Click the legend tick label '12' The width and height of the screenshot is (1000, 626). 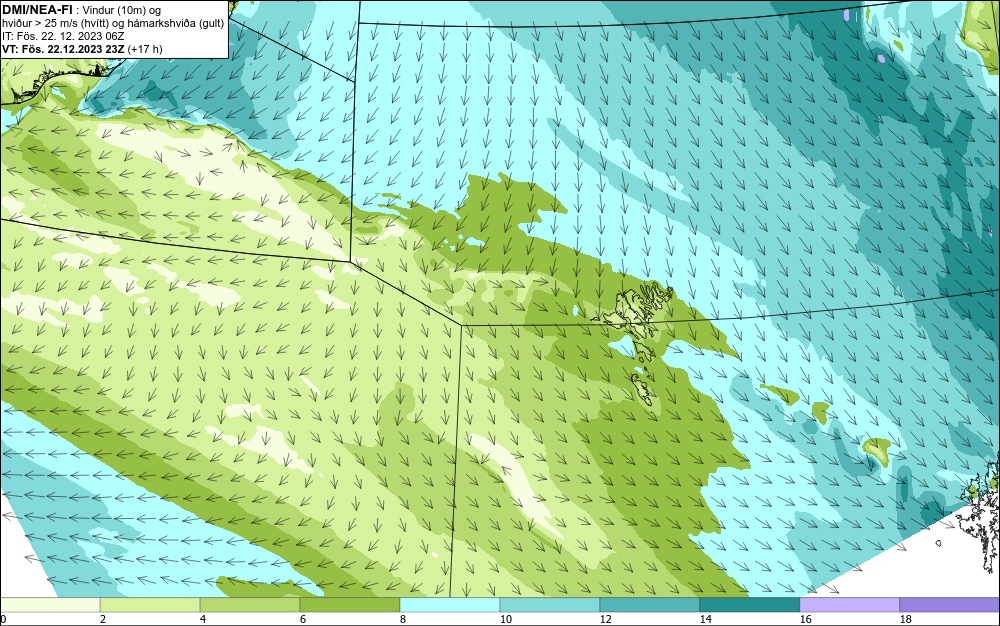coord(605,619)
